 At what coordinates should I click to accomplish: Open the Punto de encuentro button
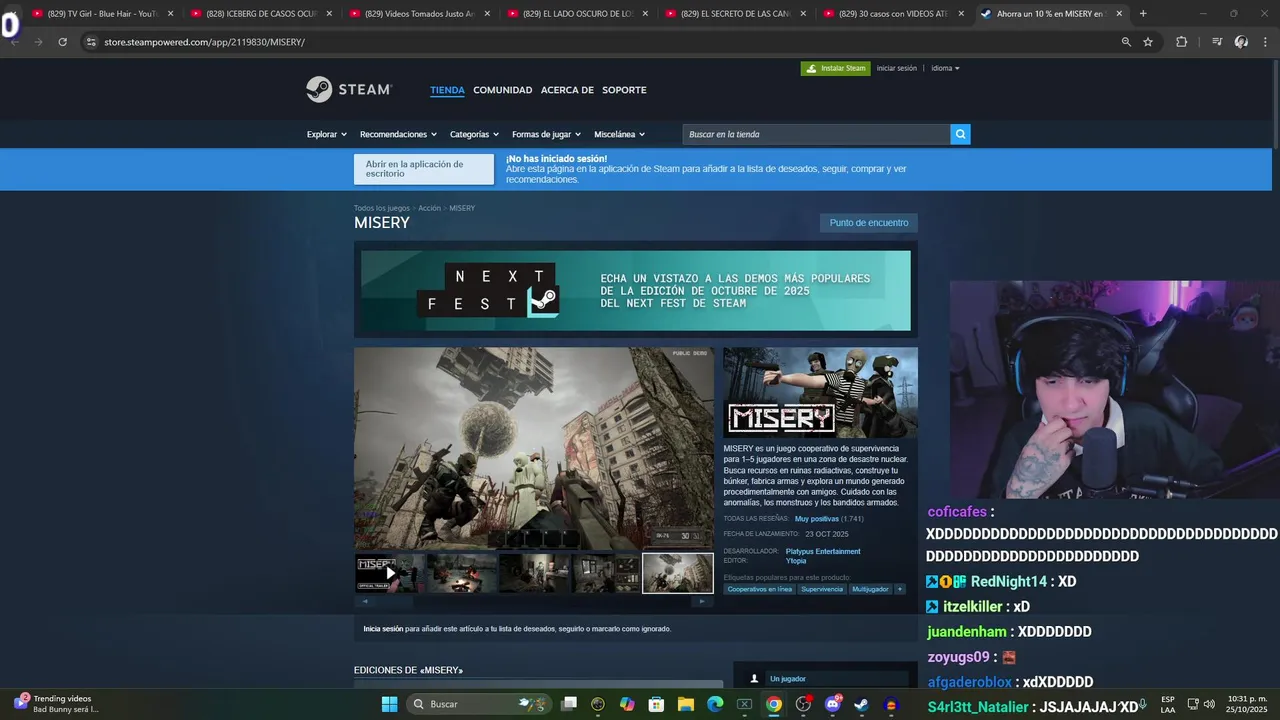click(x=869, y=223)
